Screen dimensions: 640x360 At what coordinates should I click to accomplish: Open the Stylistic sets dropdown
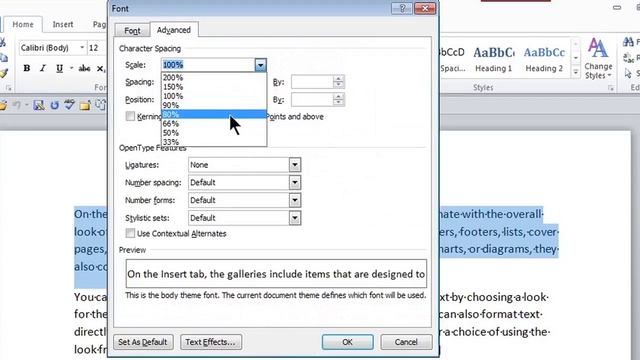[x=295, y=218]
